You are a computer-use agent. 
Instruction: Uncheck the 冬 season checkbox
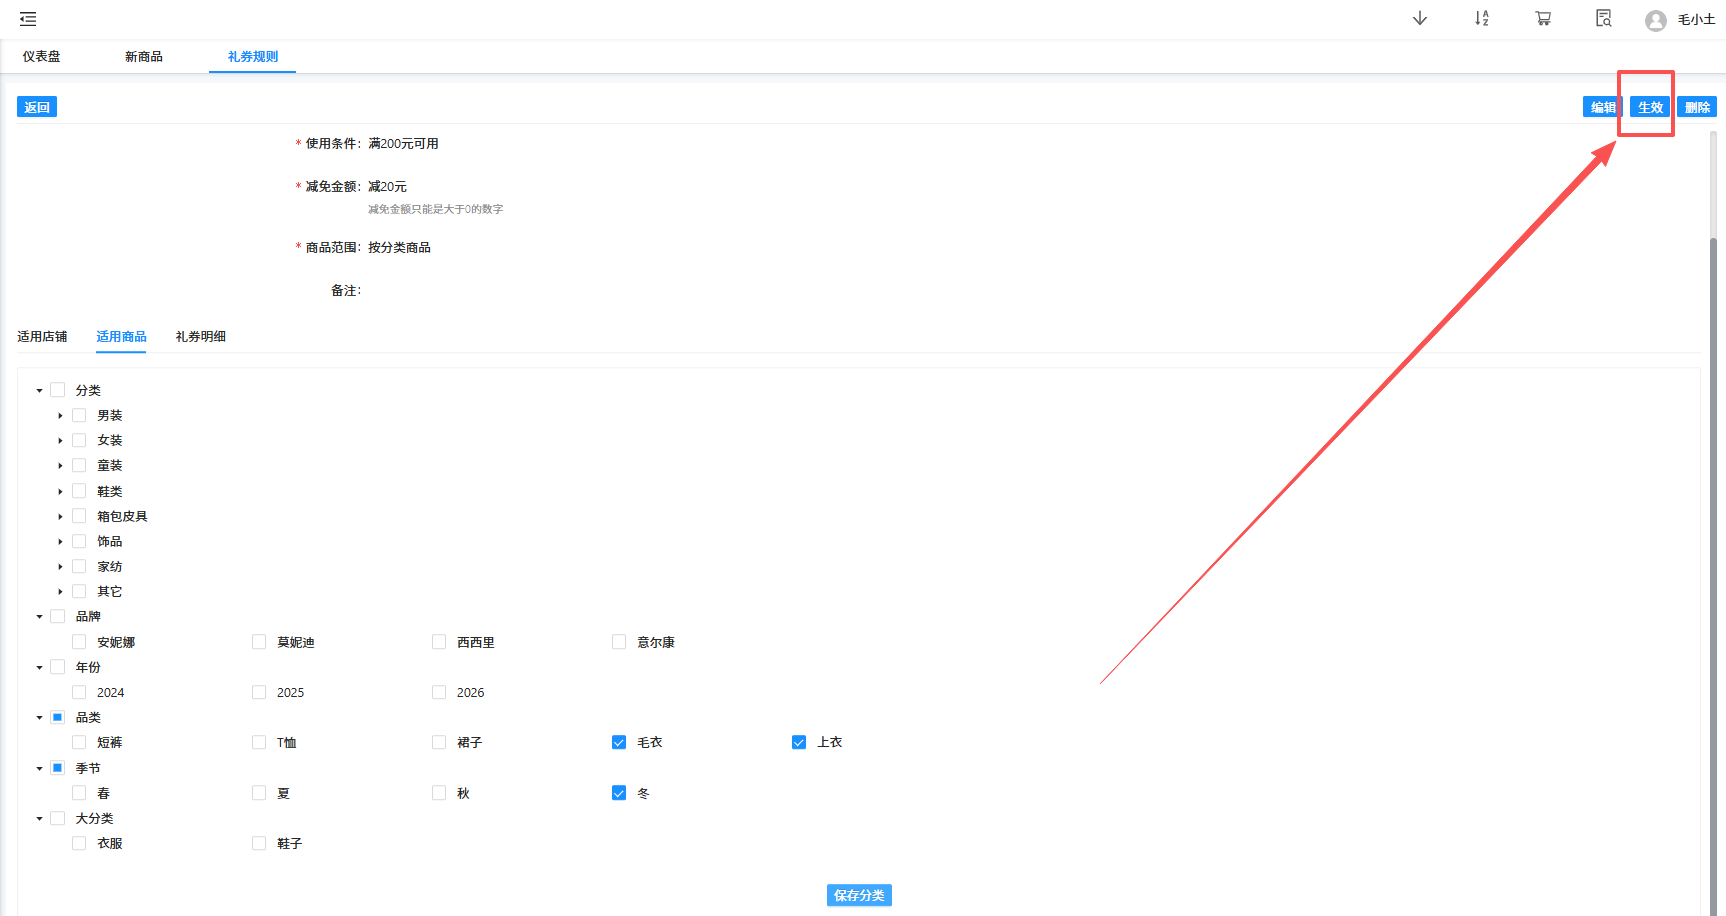(619, 793)
